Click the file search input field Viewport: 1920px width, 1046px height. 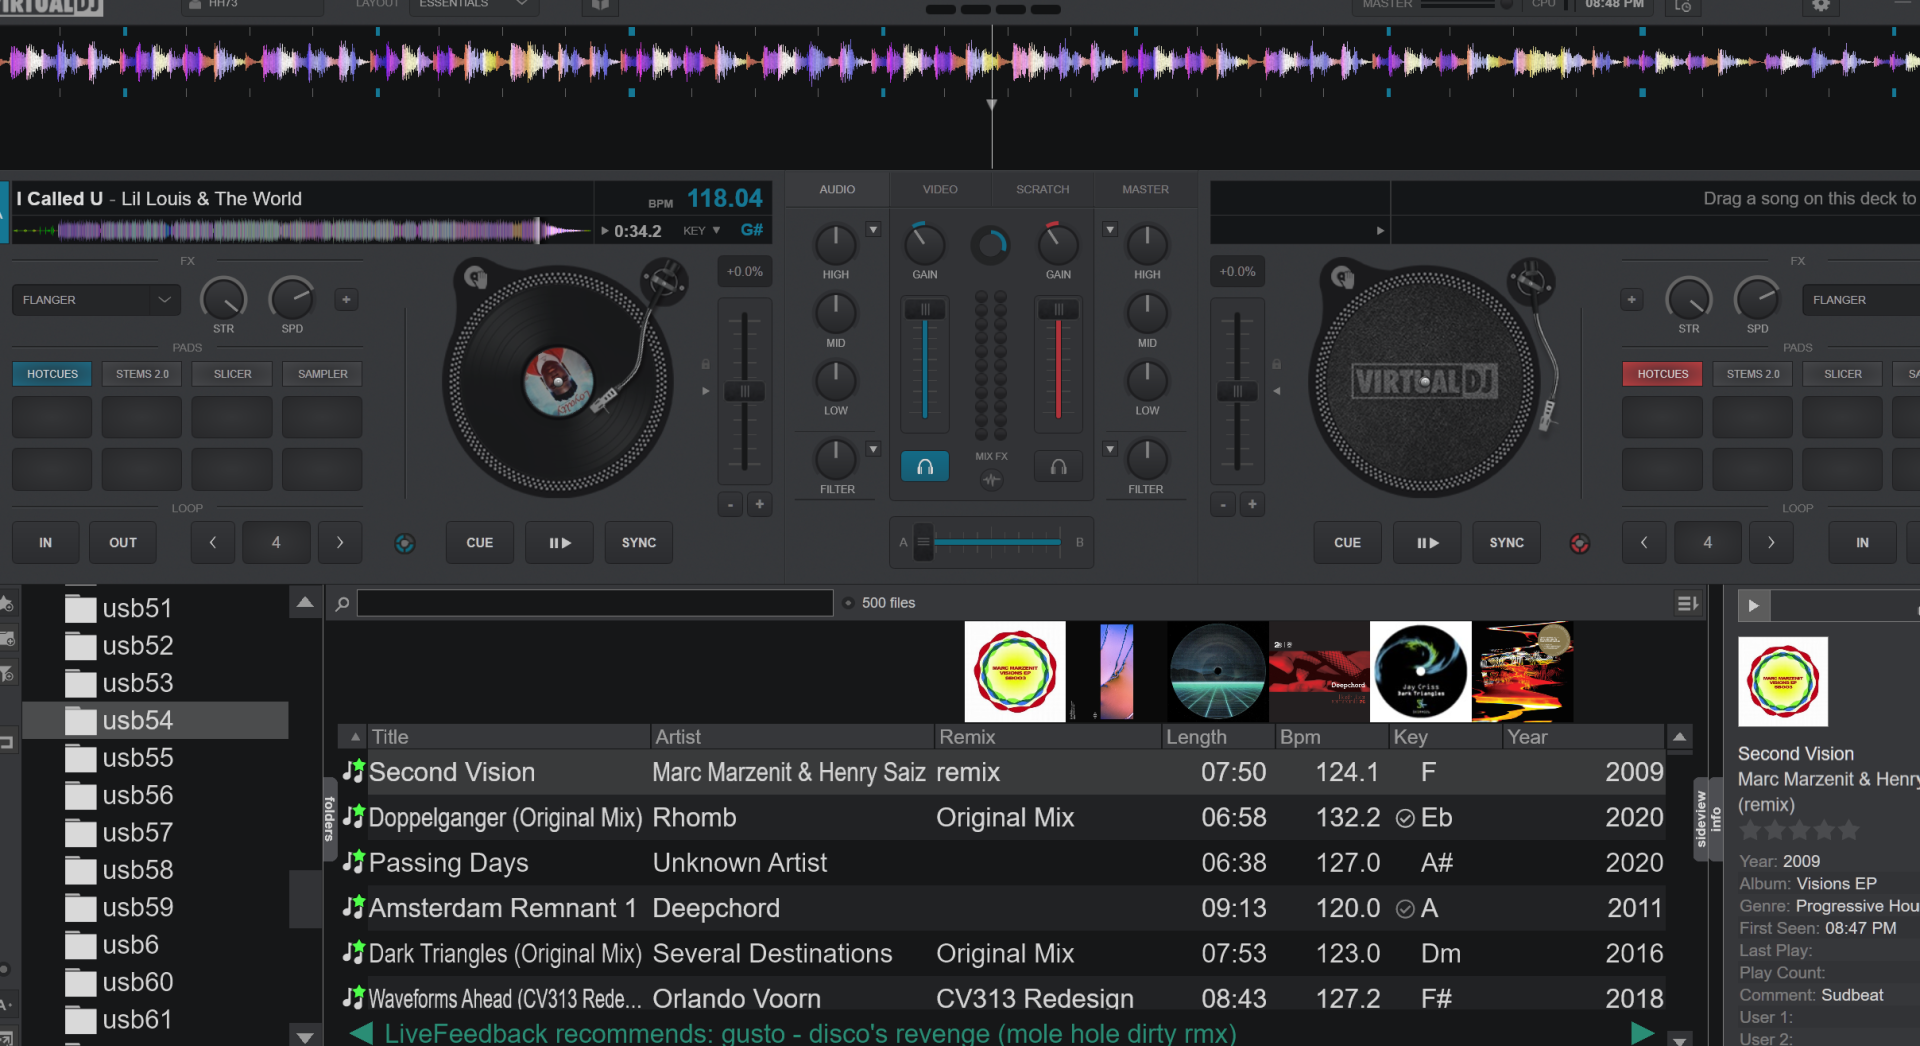pos(595,603)
